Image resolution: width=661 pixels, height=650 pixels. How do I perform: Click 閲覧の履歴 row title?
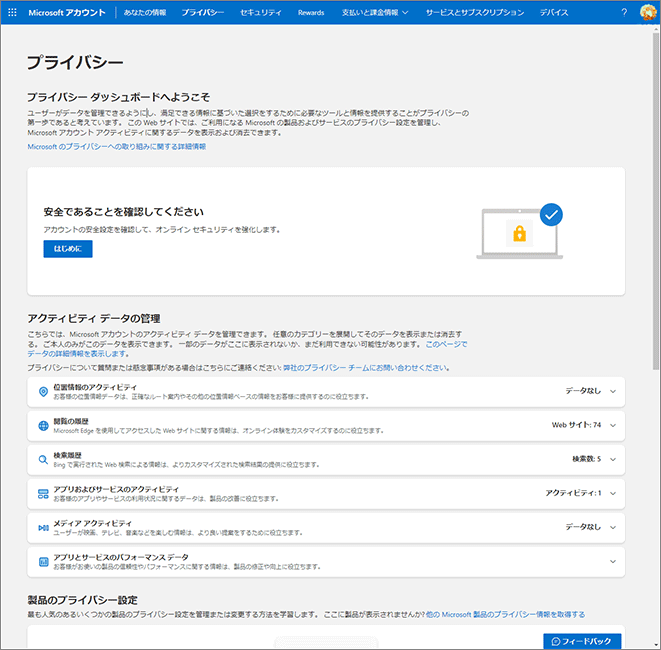(x=71, y=421)
